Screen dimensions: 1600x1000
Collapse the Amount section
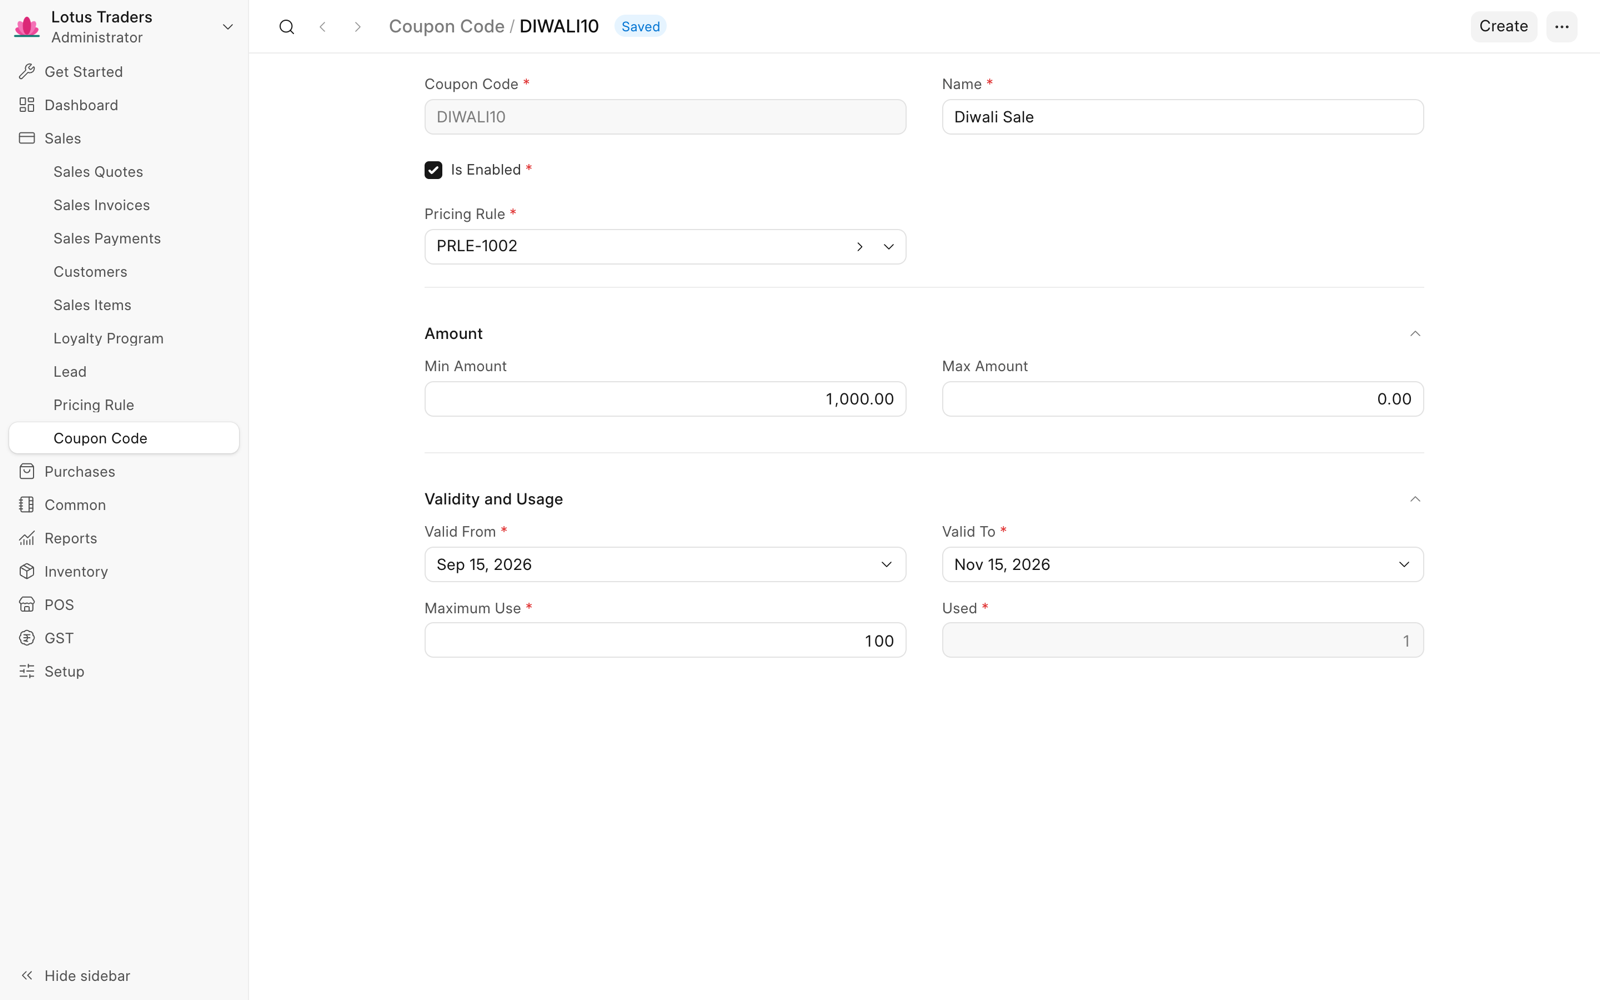coord(1415,334)
